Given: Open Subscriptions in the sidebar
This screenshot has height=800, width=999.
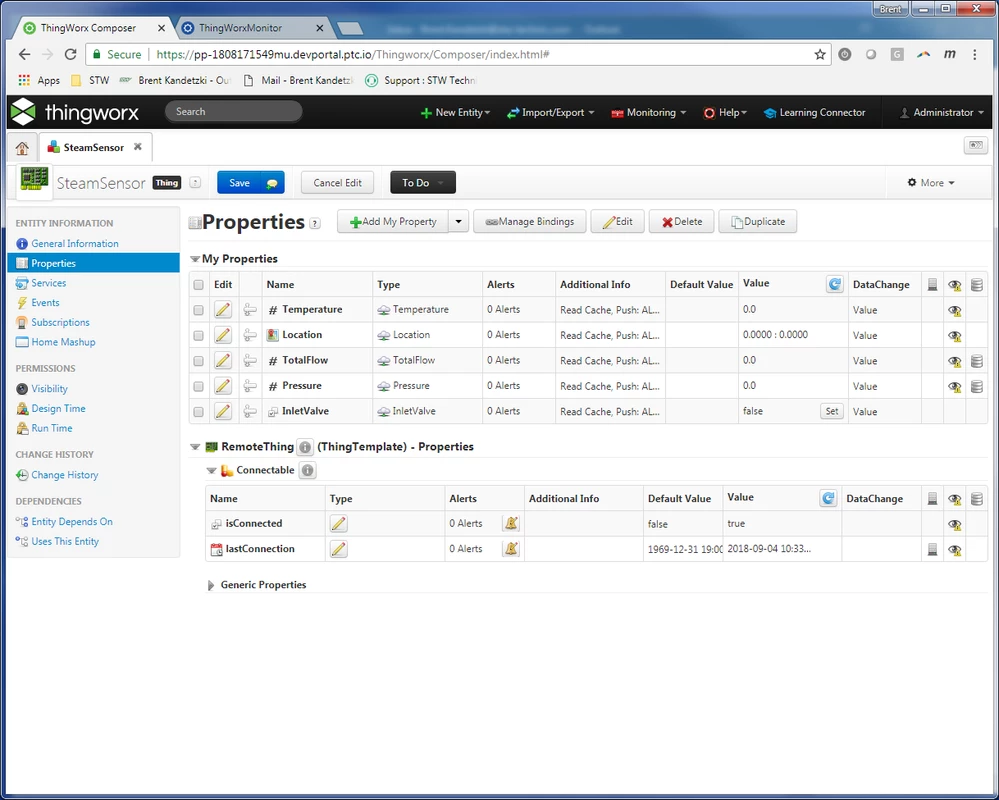Looking at the screenshot, I should coord(61,322).
